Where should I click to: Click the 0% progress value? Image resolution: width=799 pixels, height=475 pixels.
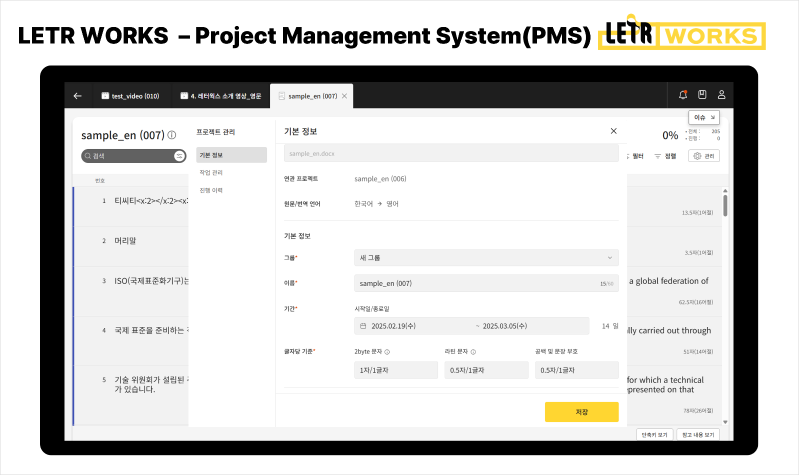670,135
